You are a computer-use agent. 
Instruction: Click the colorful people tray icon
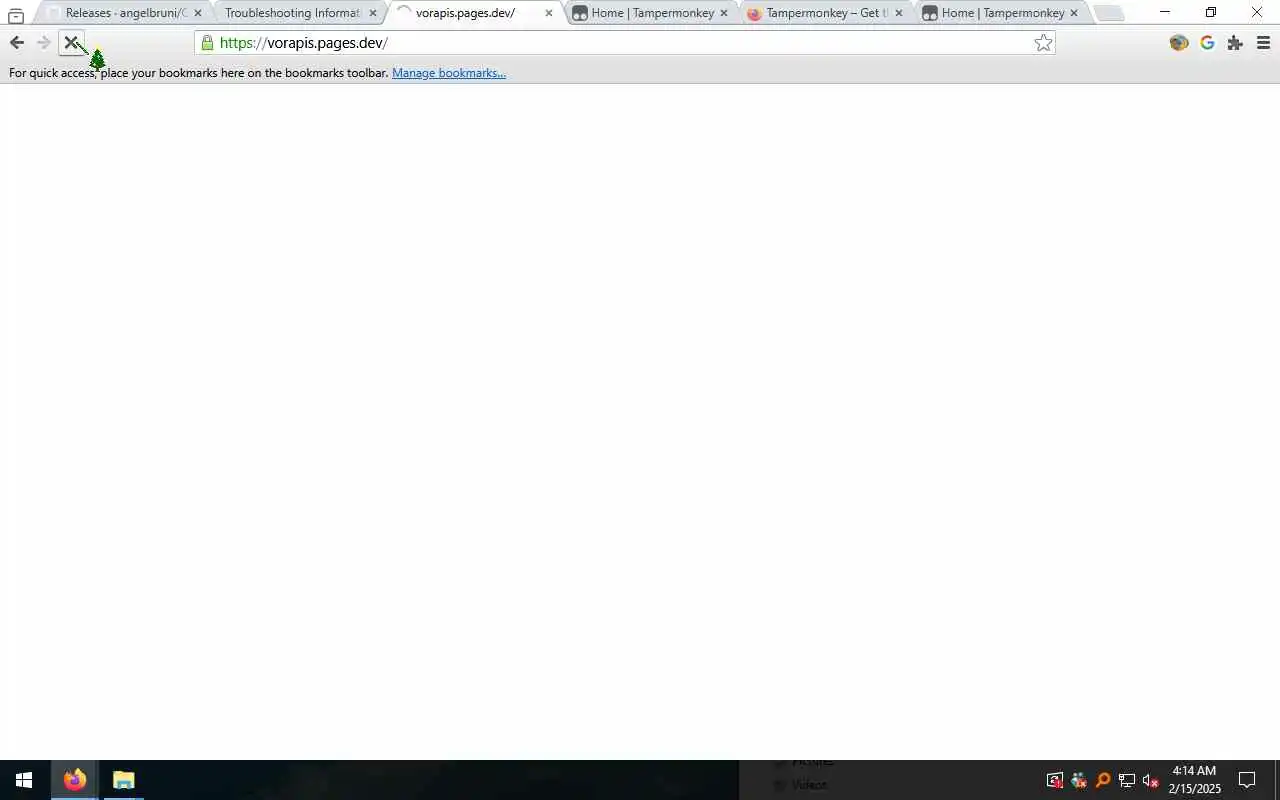[1078, 781]
